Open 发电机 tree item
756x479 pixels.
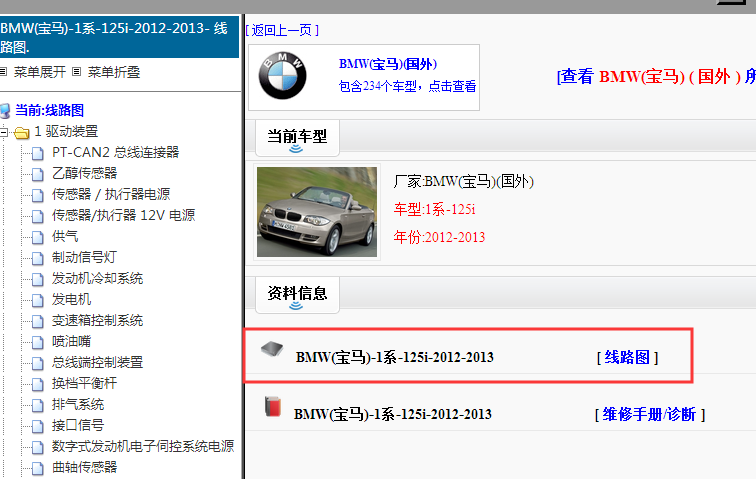coord(71,300)
